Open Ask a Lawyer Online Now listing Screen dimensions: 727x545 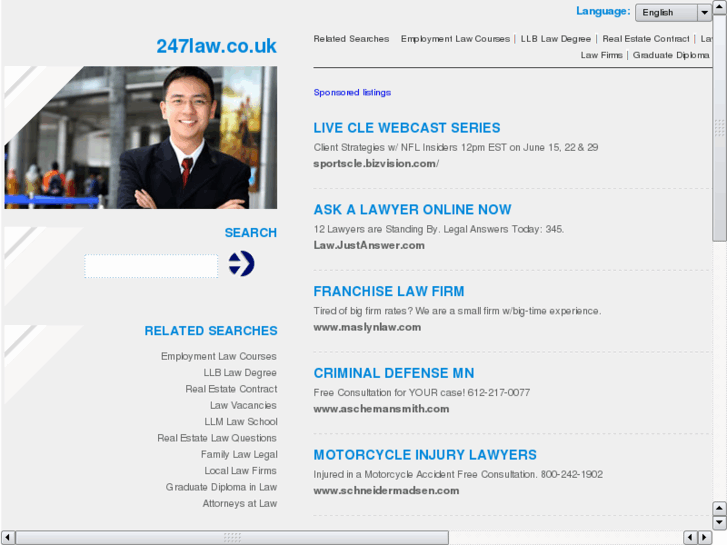coord(412,210)
